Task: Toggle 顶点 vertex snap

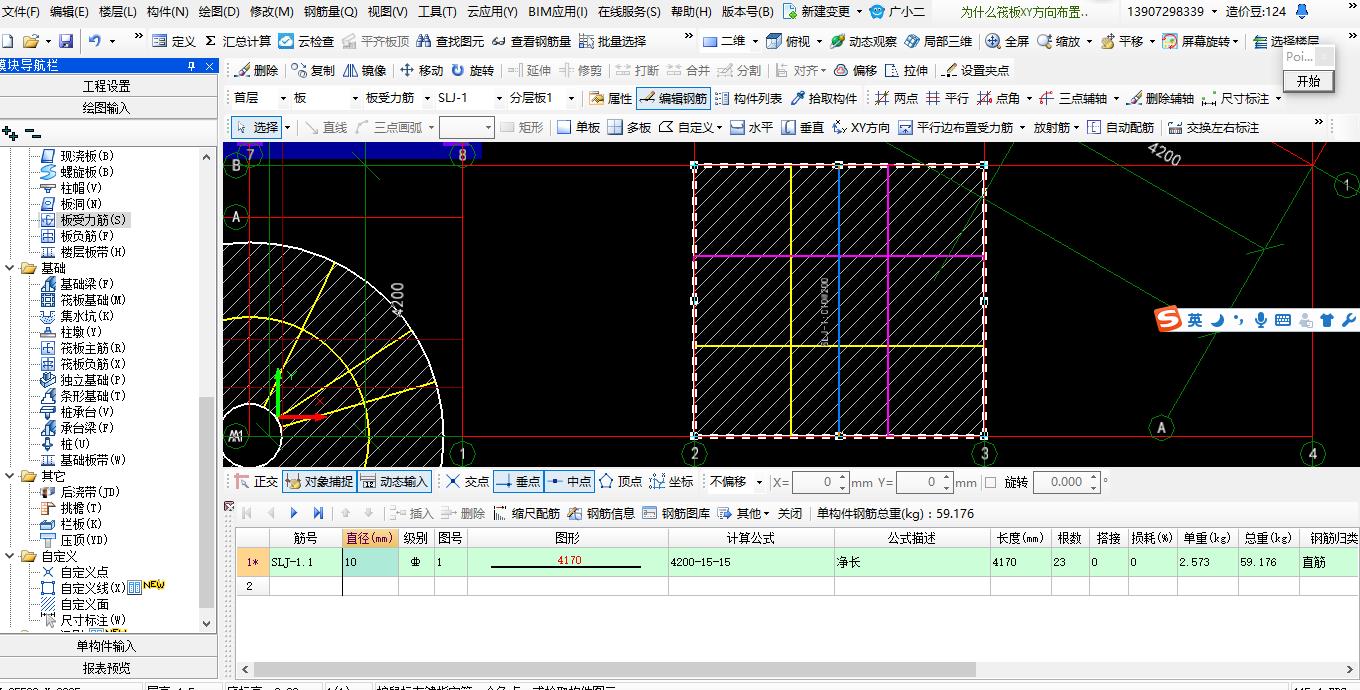Action: click(620, 481)
